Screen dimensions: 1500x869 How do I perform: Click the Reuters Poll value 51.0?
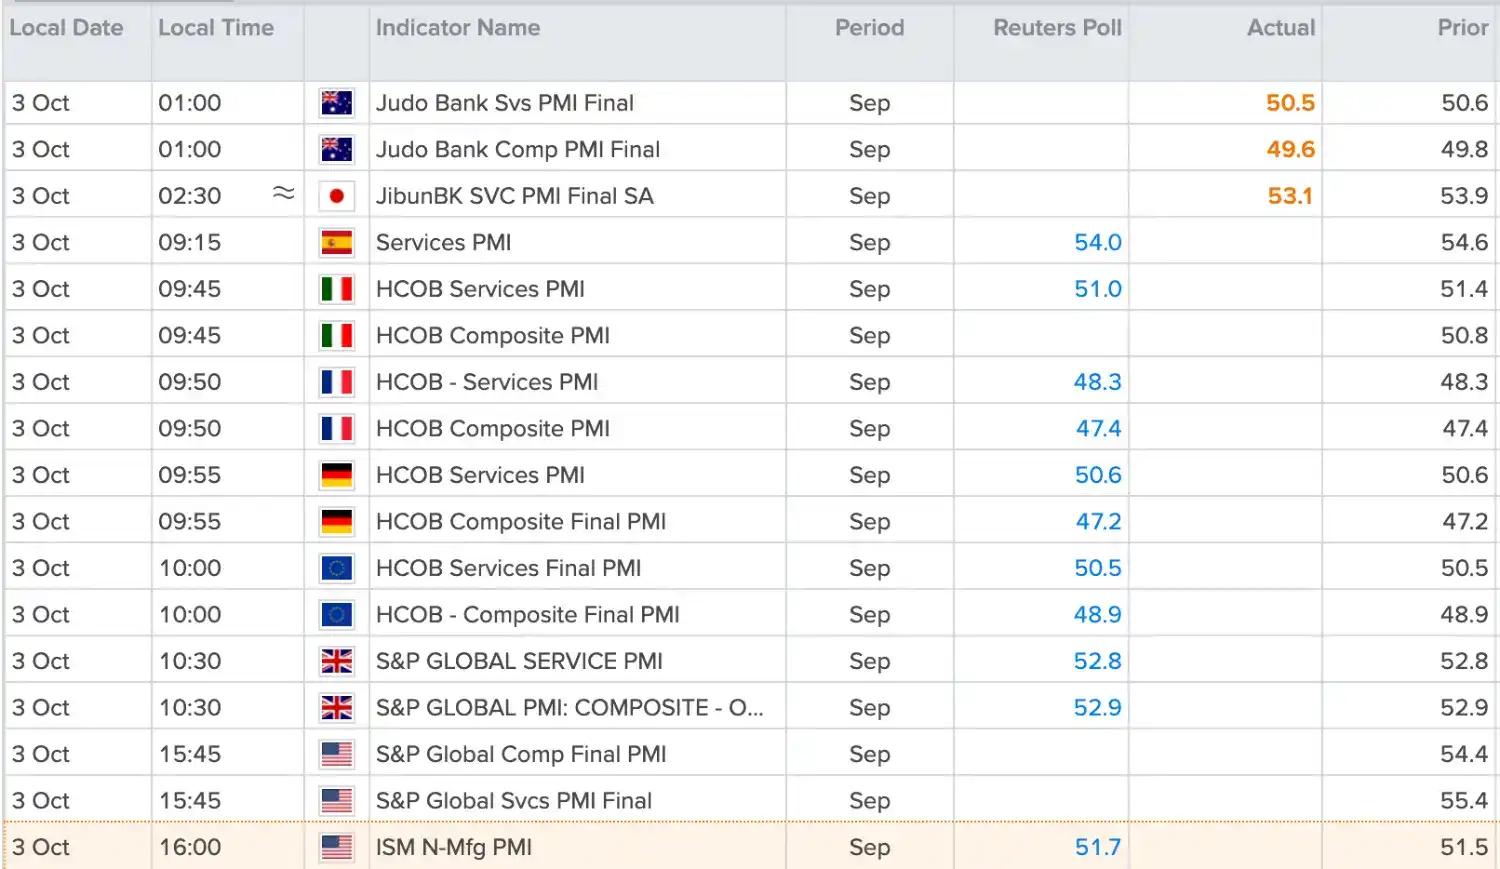1098,289
